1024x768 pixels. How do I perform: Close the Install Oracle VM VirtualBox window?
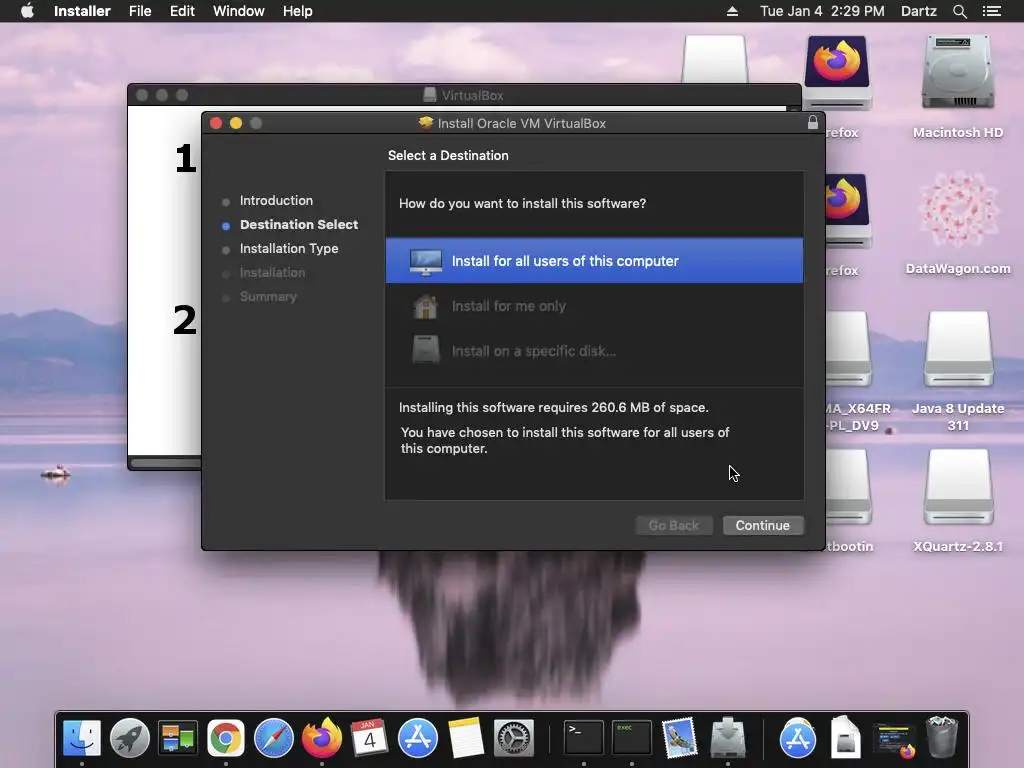pyautogui.click(x=216, y=123)
